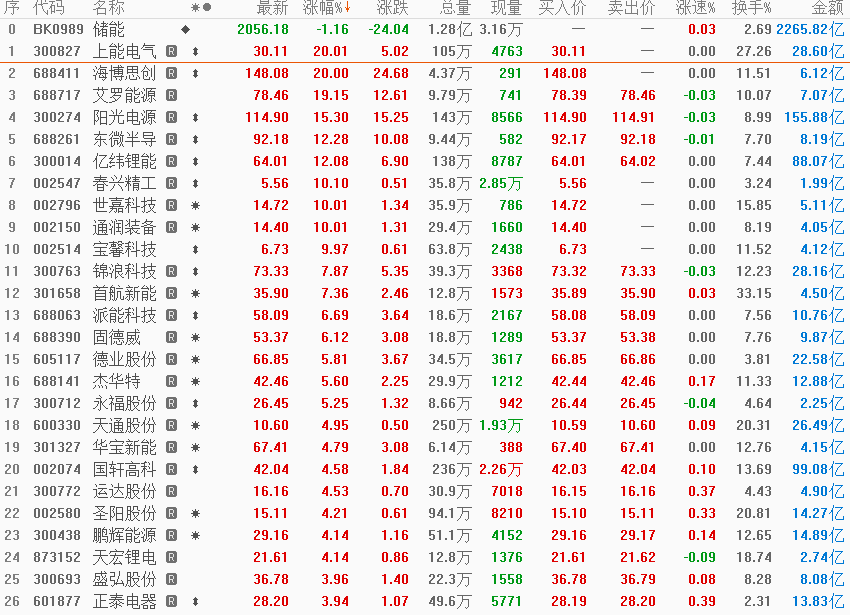Click the R badge beside 锦浪科技
The width and height of the screenshot is (850, 615).
click(x=172, y=271)
